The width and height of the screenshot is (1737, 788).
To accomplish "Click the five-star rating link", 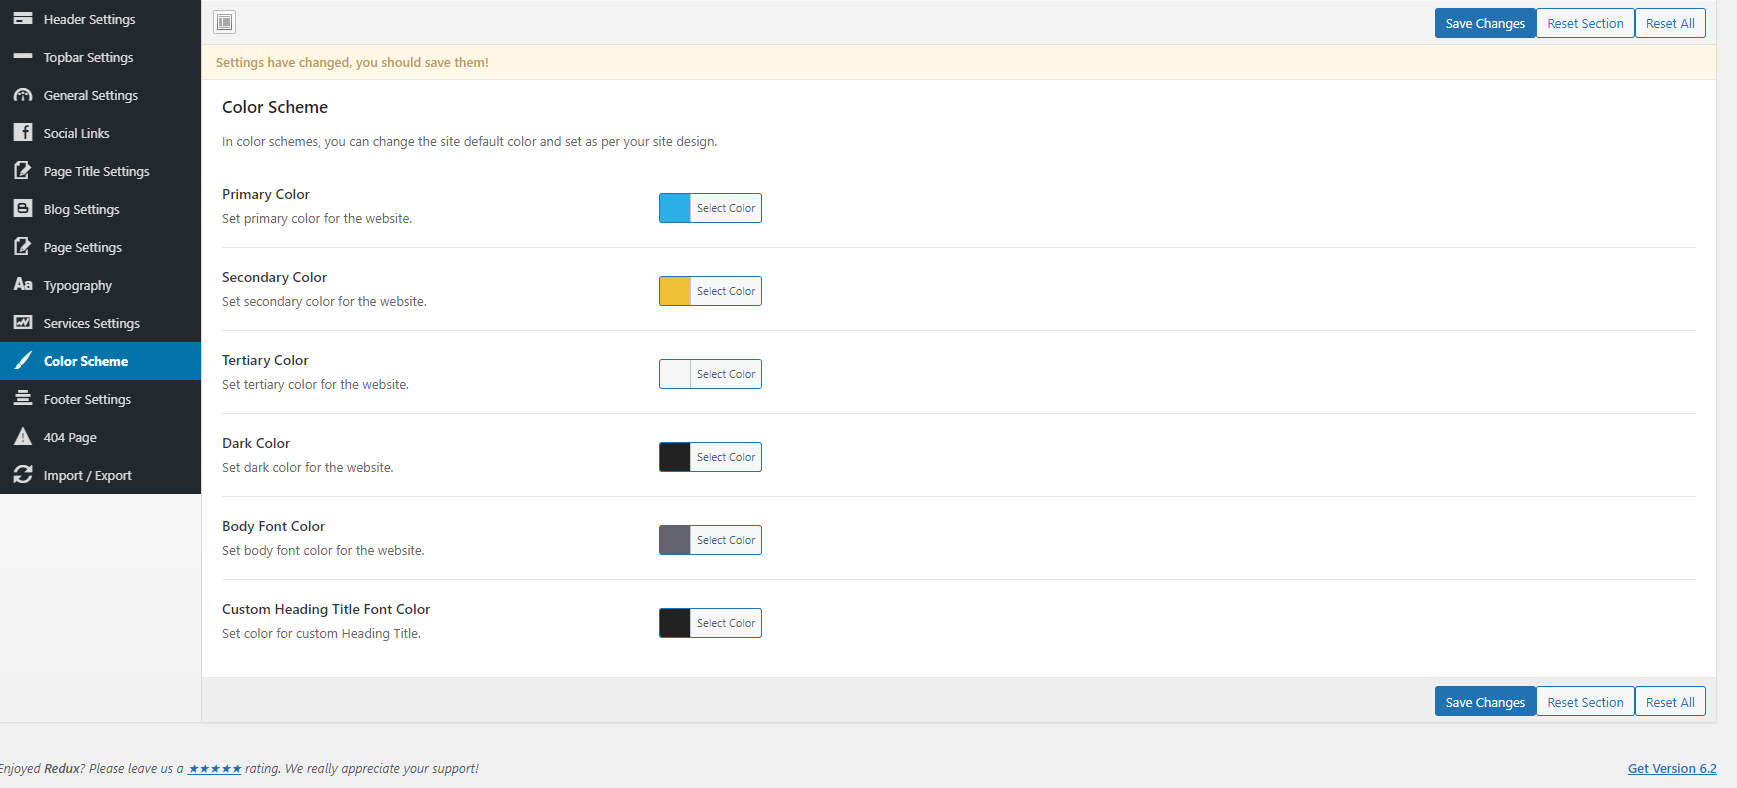I will tap(215, 769).
